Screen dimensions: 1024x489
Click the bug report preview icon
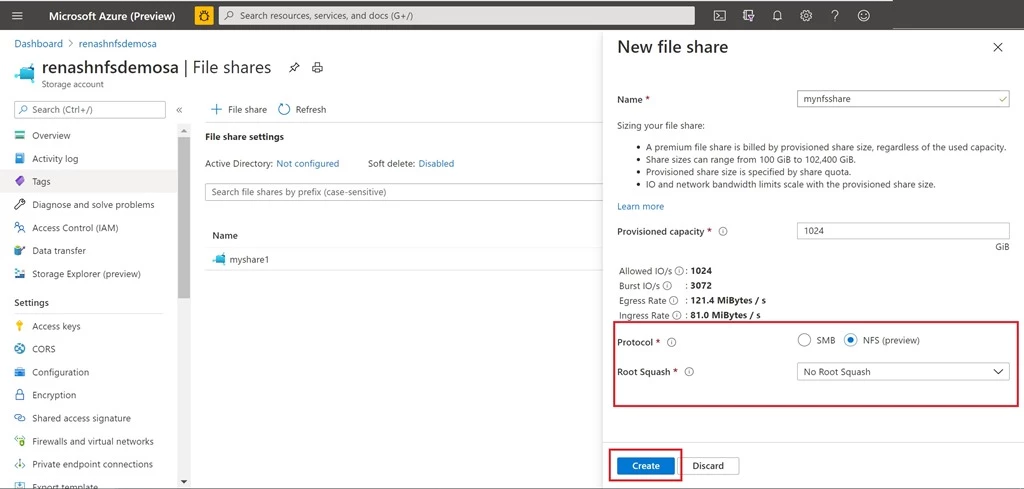[x=204, y=16]
